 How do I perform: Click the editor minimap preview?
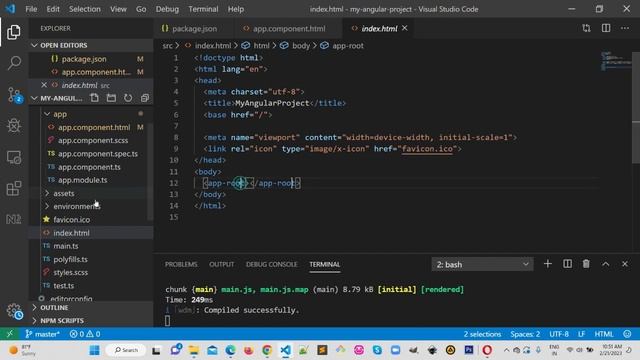616,61
